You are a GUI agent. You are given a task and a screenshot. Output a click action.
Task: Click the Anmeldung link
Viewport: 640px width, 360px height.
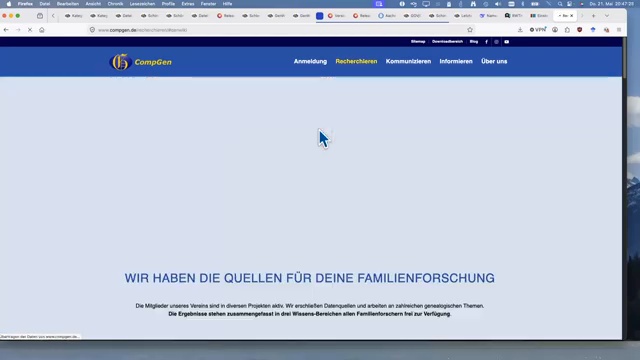pos(310,61)
